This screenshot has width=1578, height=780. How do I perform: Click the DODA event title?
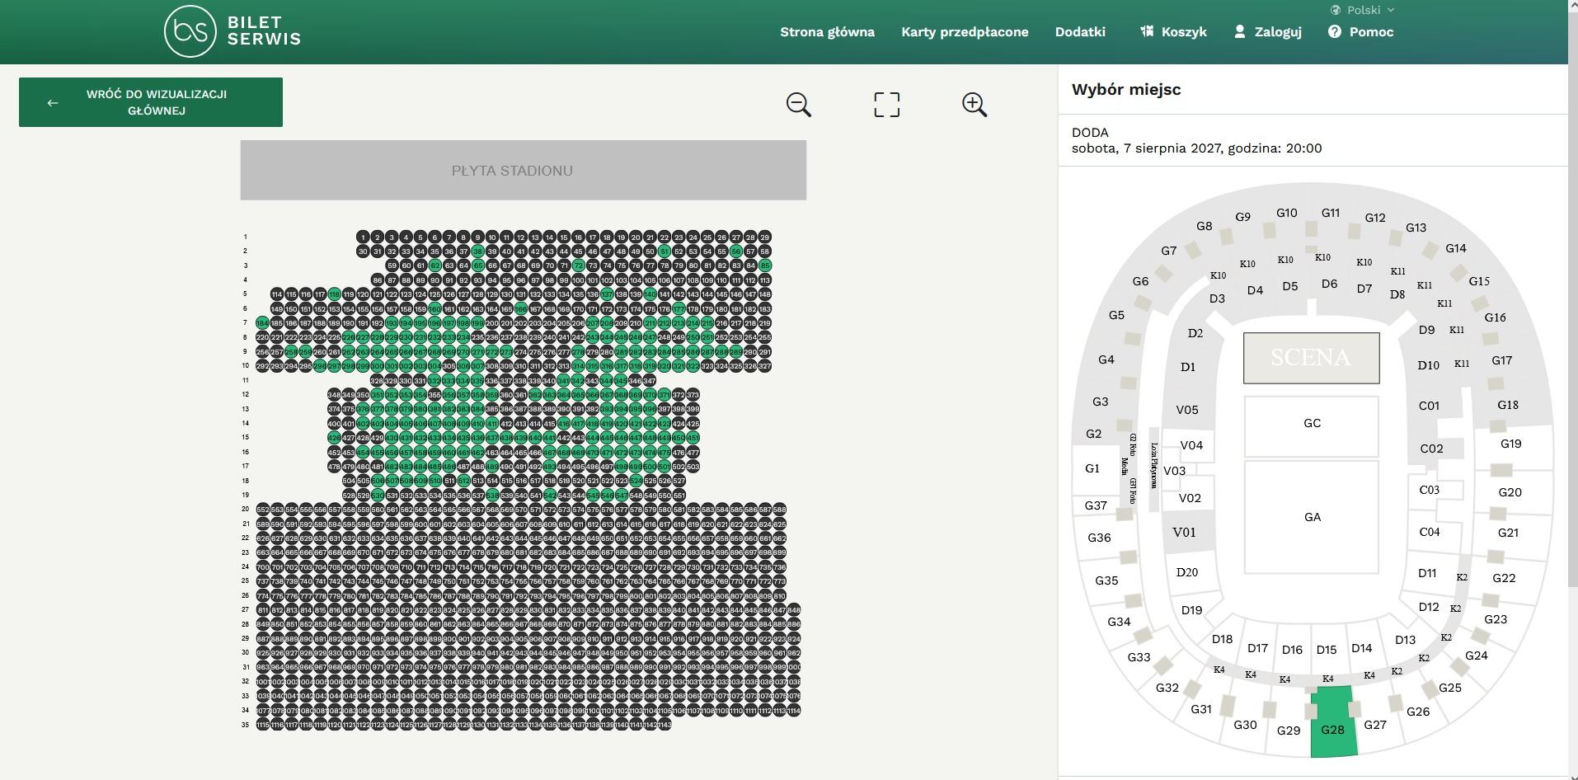click(x=1090, y=132)
